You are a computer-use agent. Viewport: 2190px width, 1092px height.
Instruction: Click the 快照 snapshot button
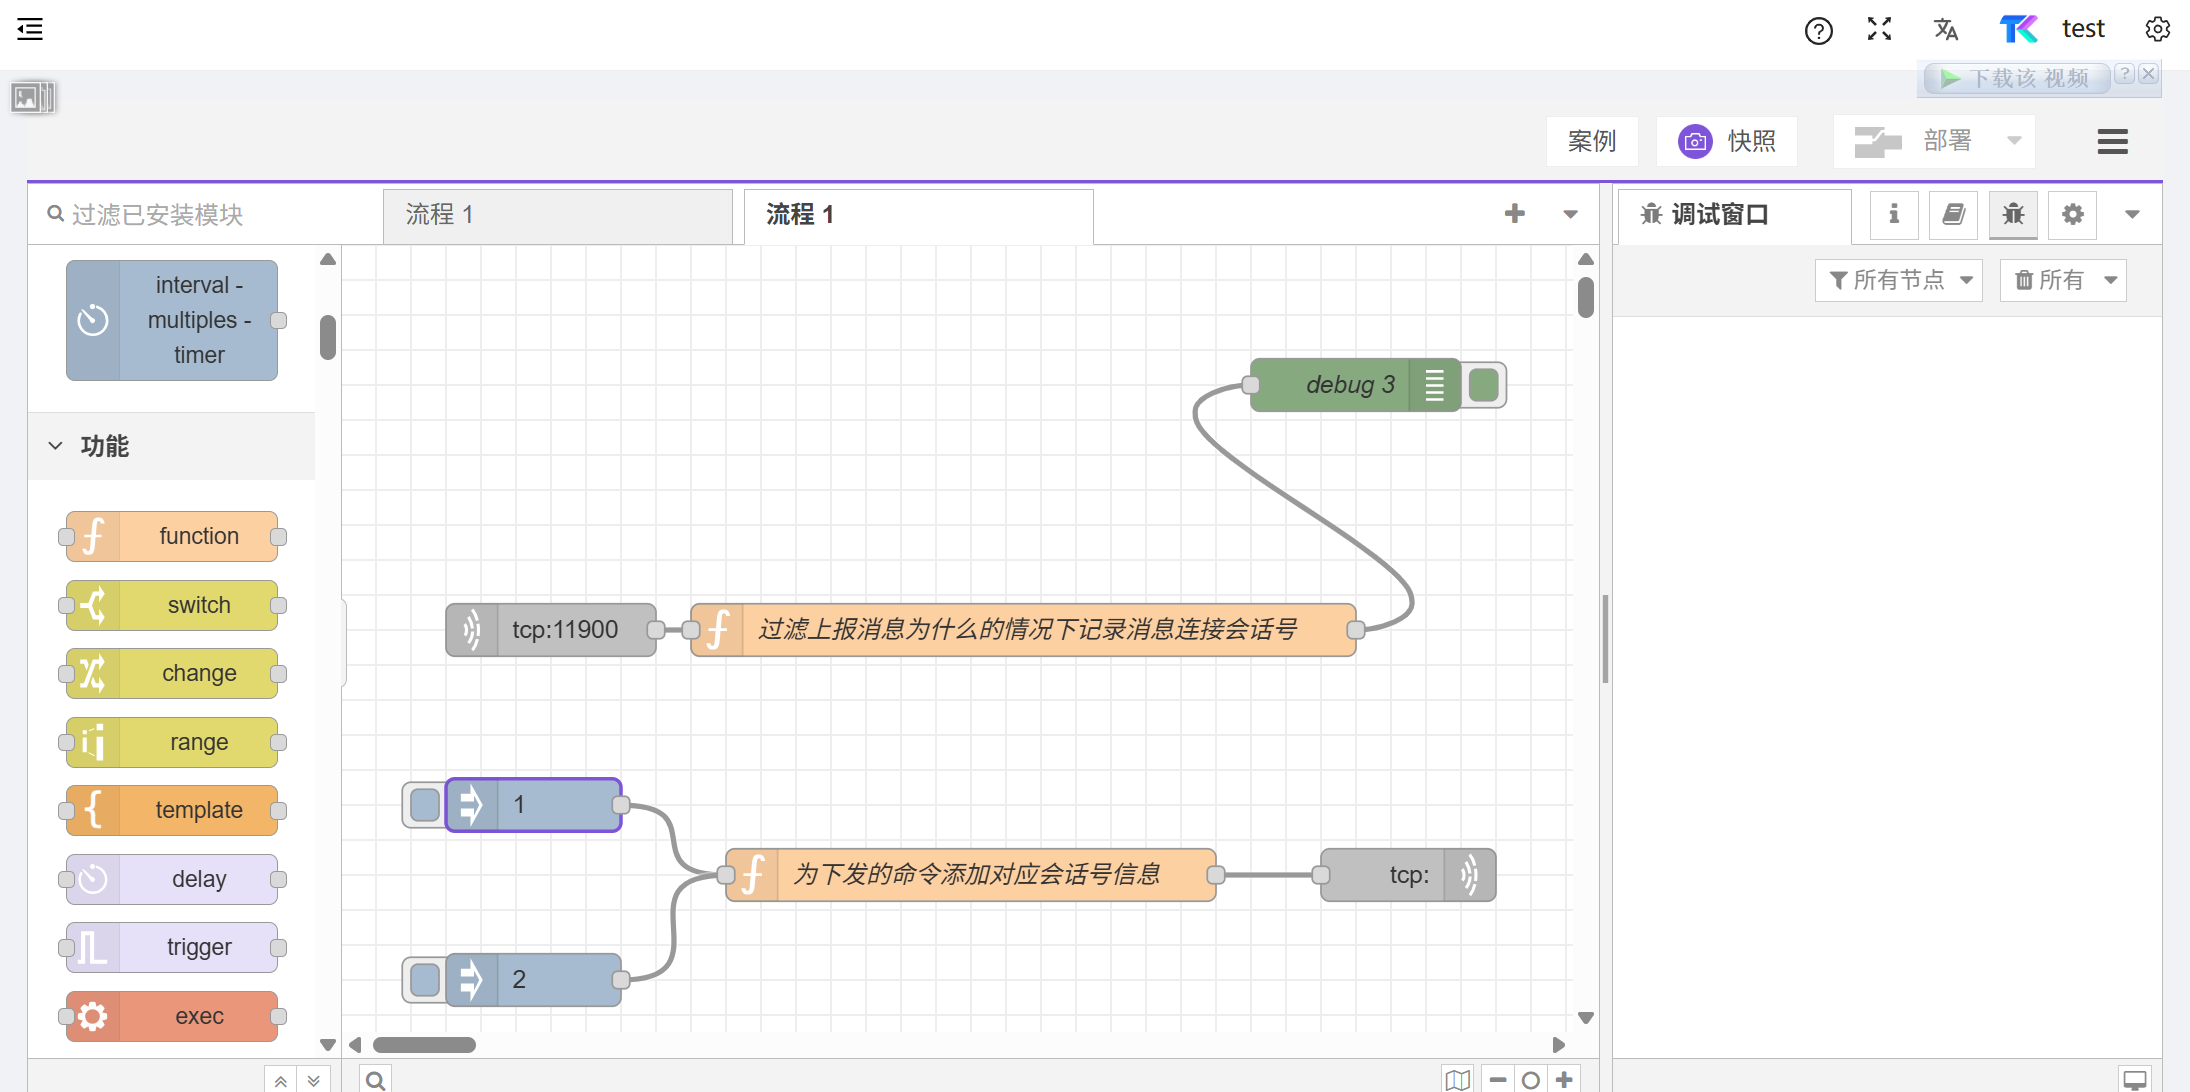[1727, 141]
